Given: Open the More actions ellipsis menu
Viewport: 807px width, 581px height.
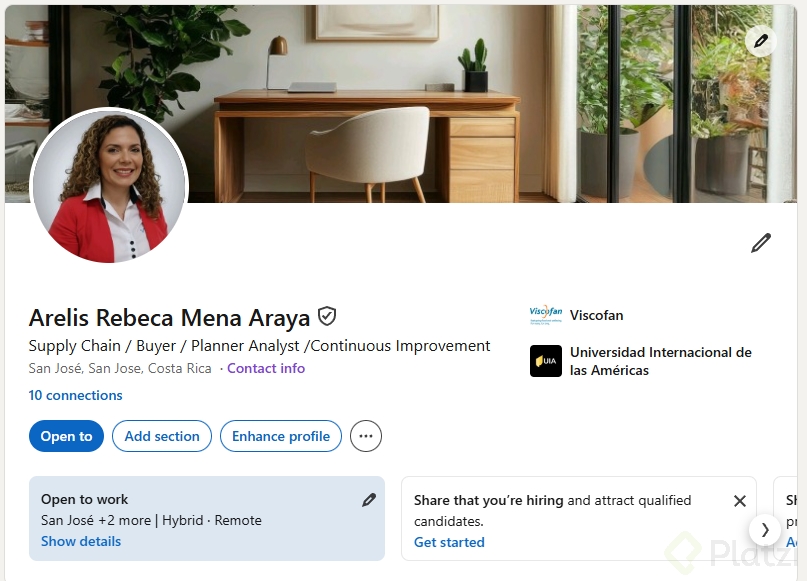Looking at the screenshot, I should pos(365,436).
